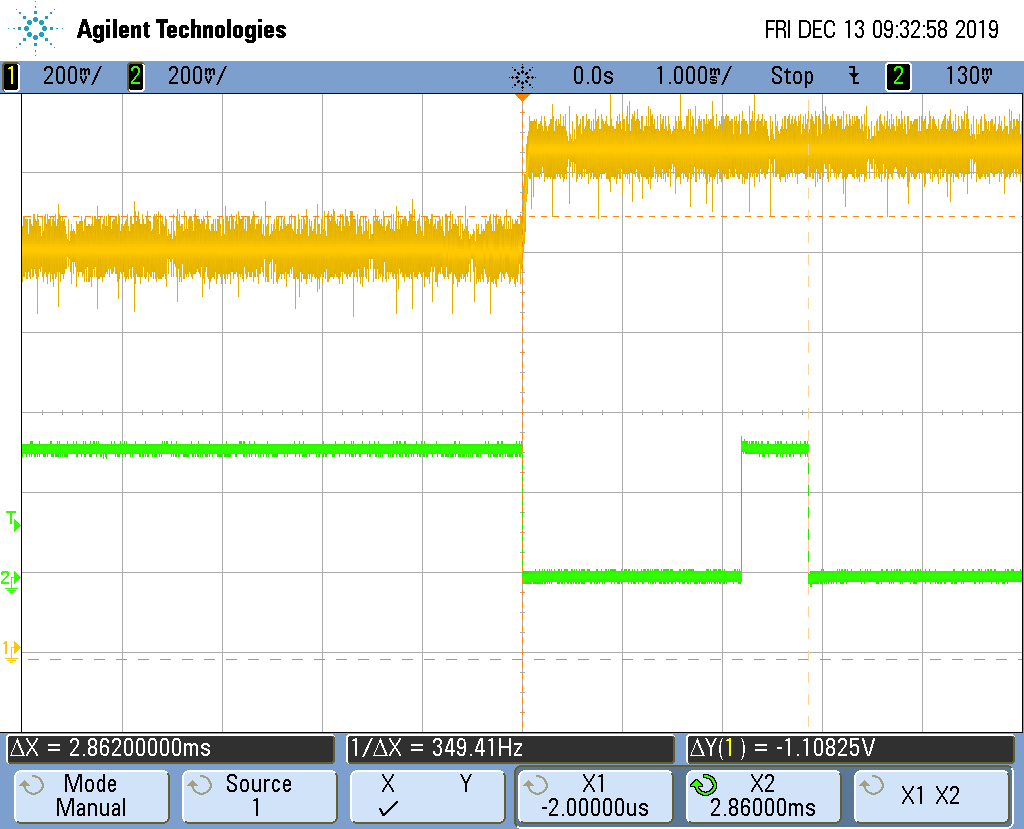This screenshot has width=1024, height=829.
Task: Click the time reference star icon
Action: point(522,77)
